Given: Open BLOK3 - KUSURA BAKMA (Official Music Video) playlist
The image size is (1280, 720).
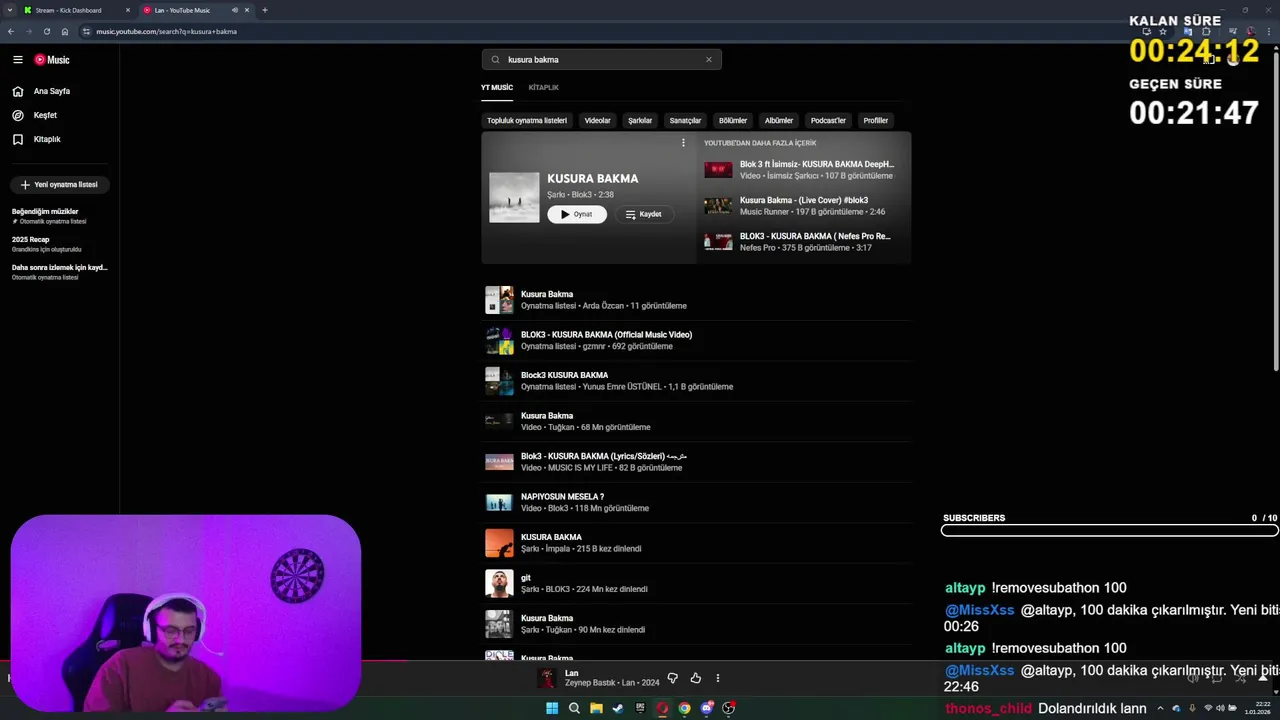Looking at the screenshot, I should pos(696,340).
